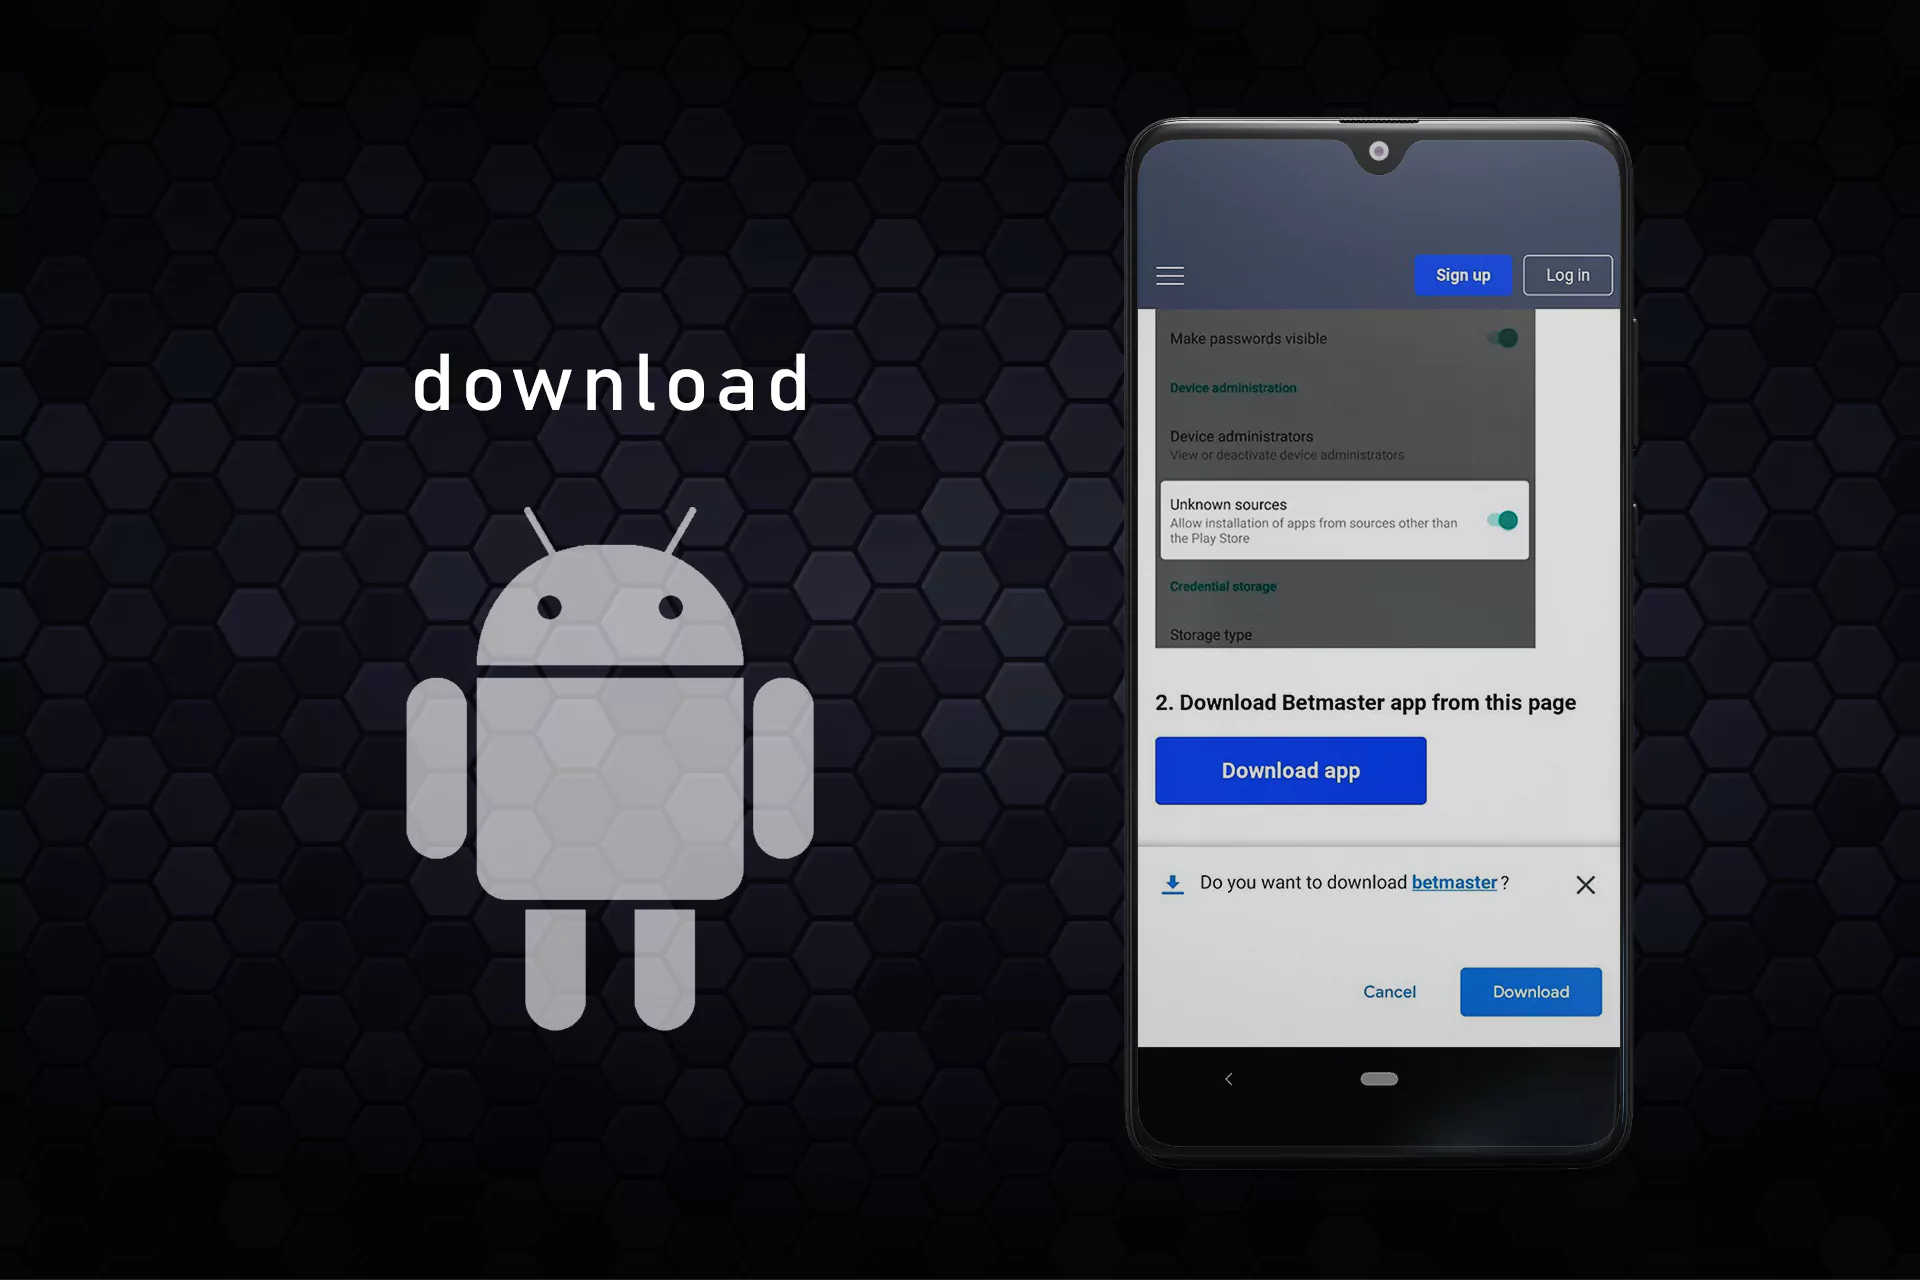Click the Sign up button icon
1920x1280 pixels.
pos(1461,274)
